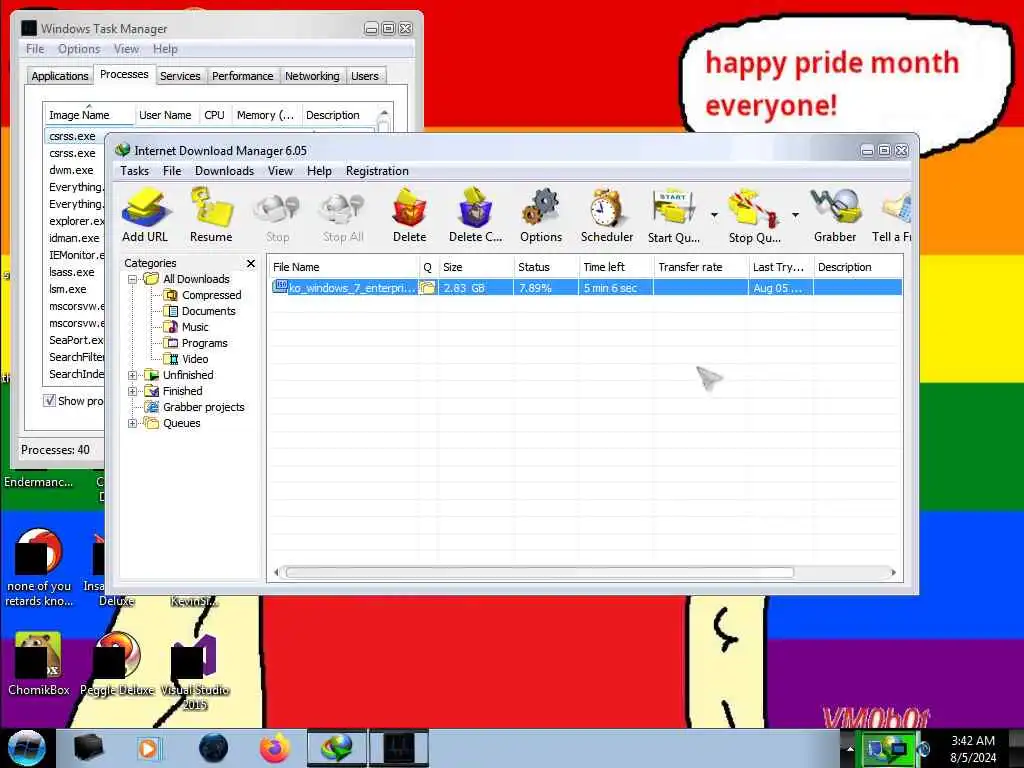Click the horizontal scrollbar in download list
1024x768 pixels.
pyautogui.click(x=539, y=573)
